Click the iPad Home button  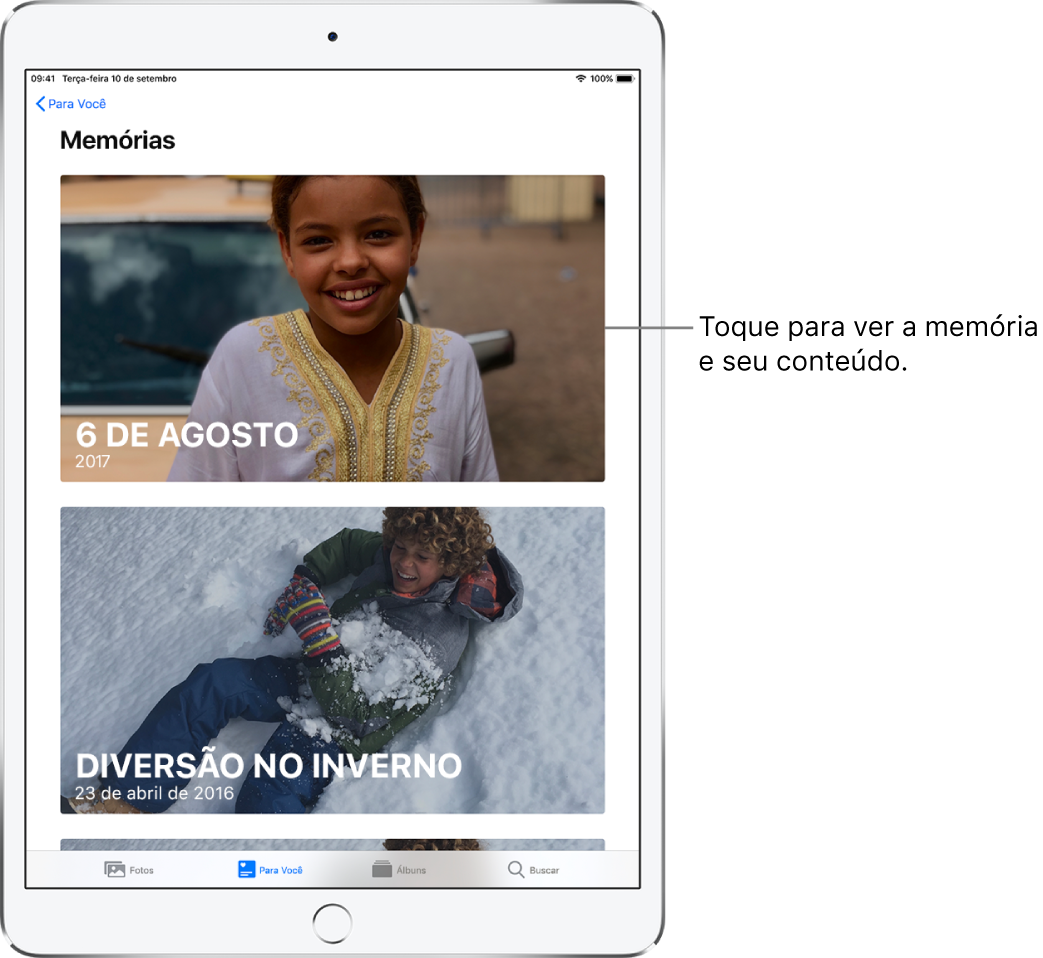332,923
